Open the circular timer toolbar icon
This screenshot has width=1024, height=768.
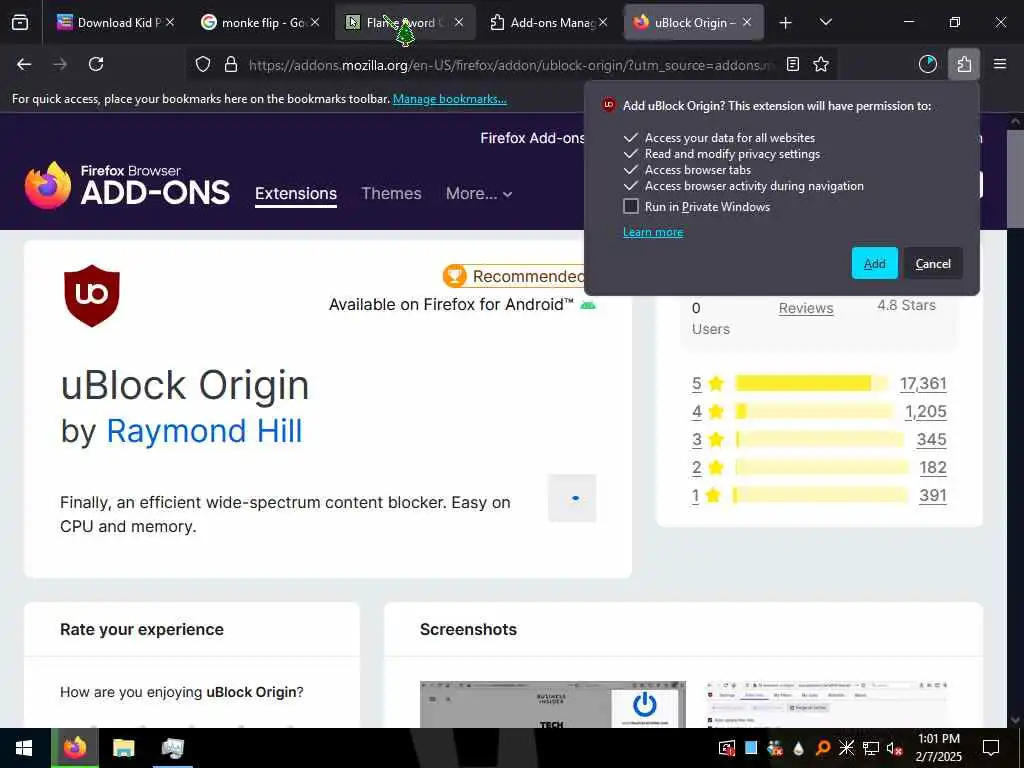click(928, 64)
